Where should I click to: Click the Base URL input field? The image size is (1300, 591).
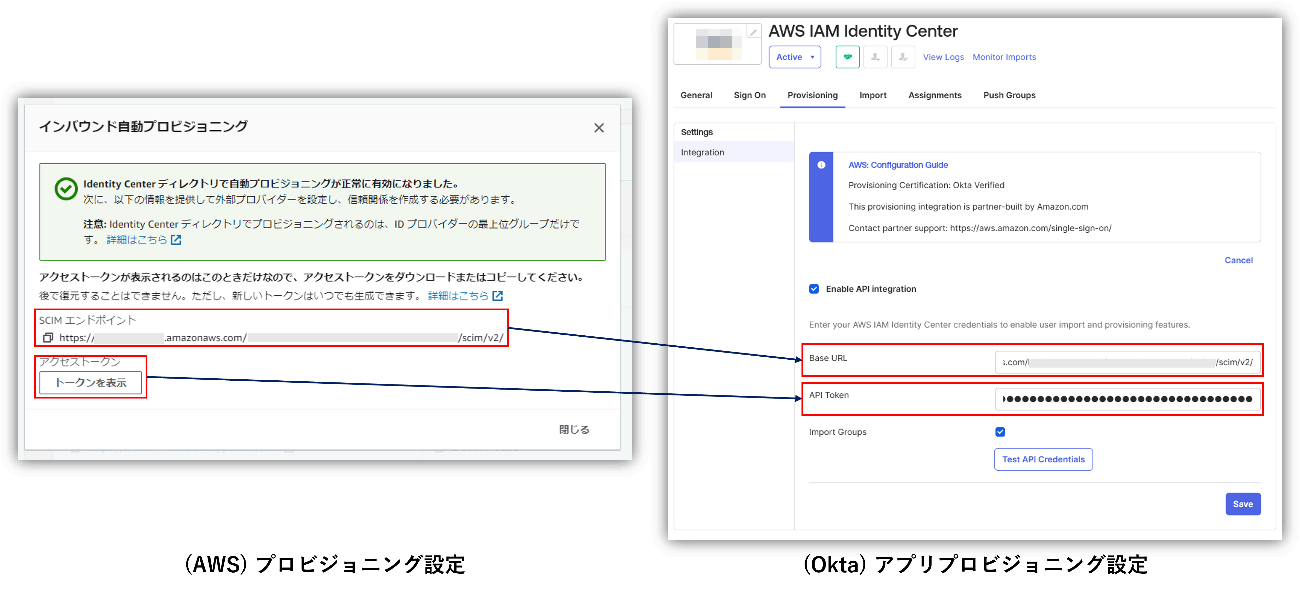coord(1127,362)
